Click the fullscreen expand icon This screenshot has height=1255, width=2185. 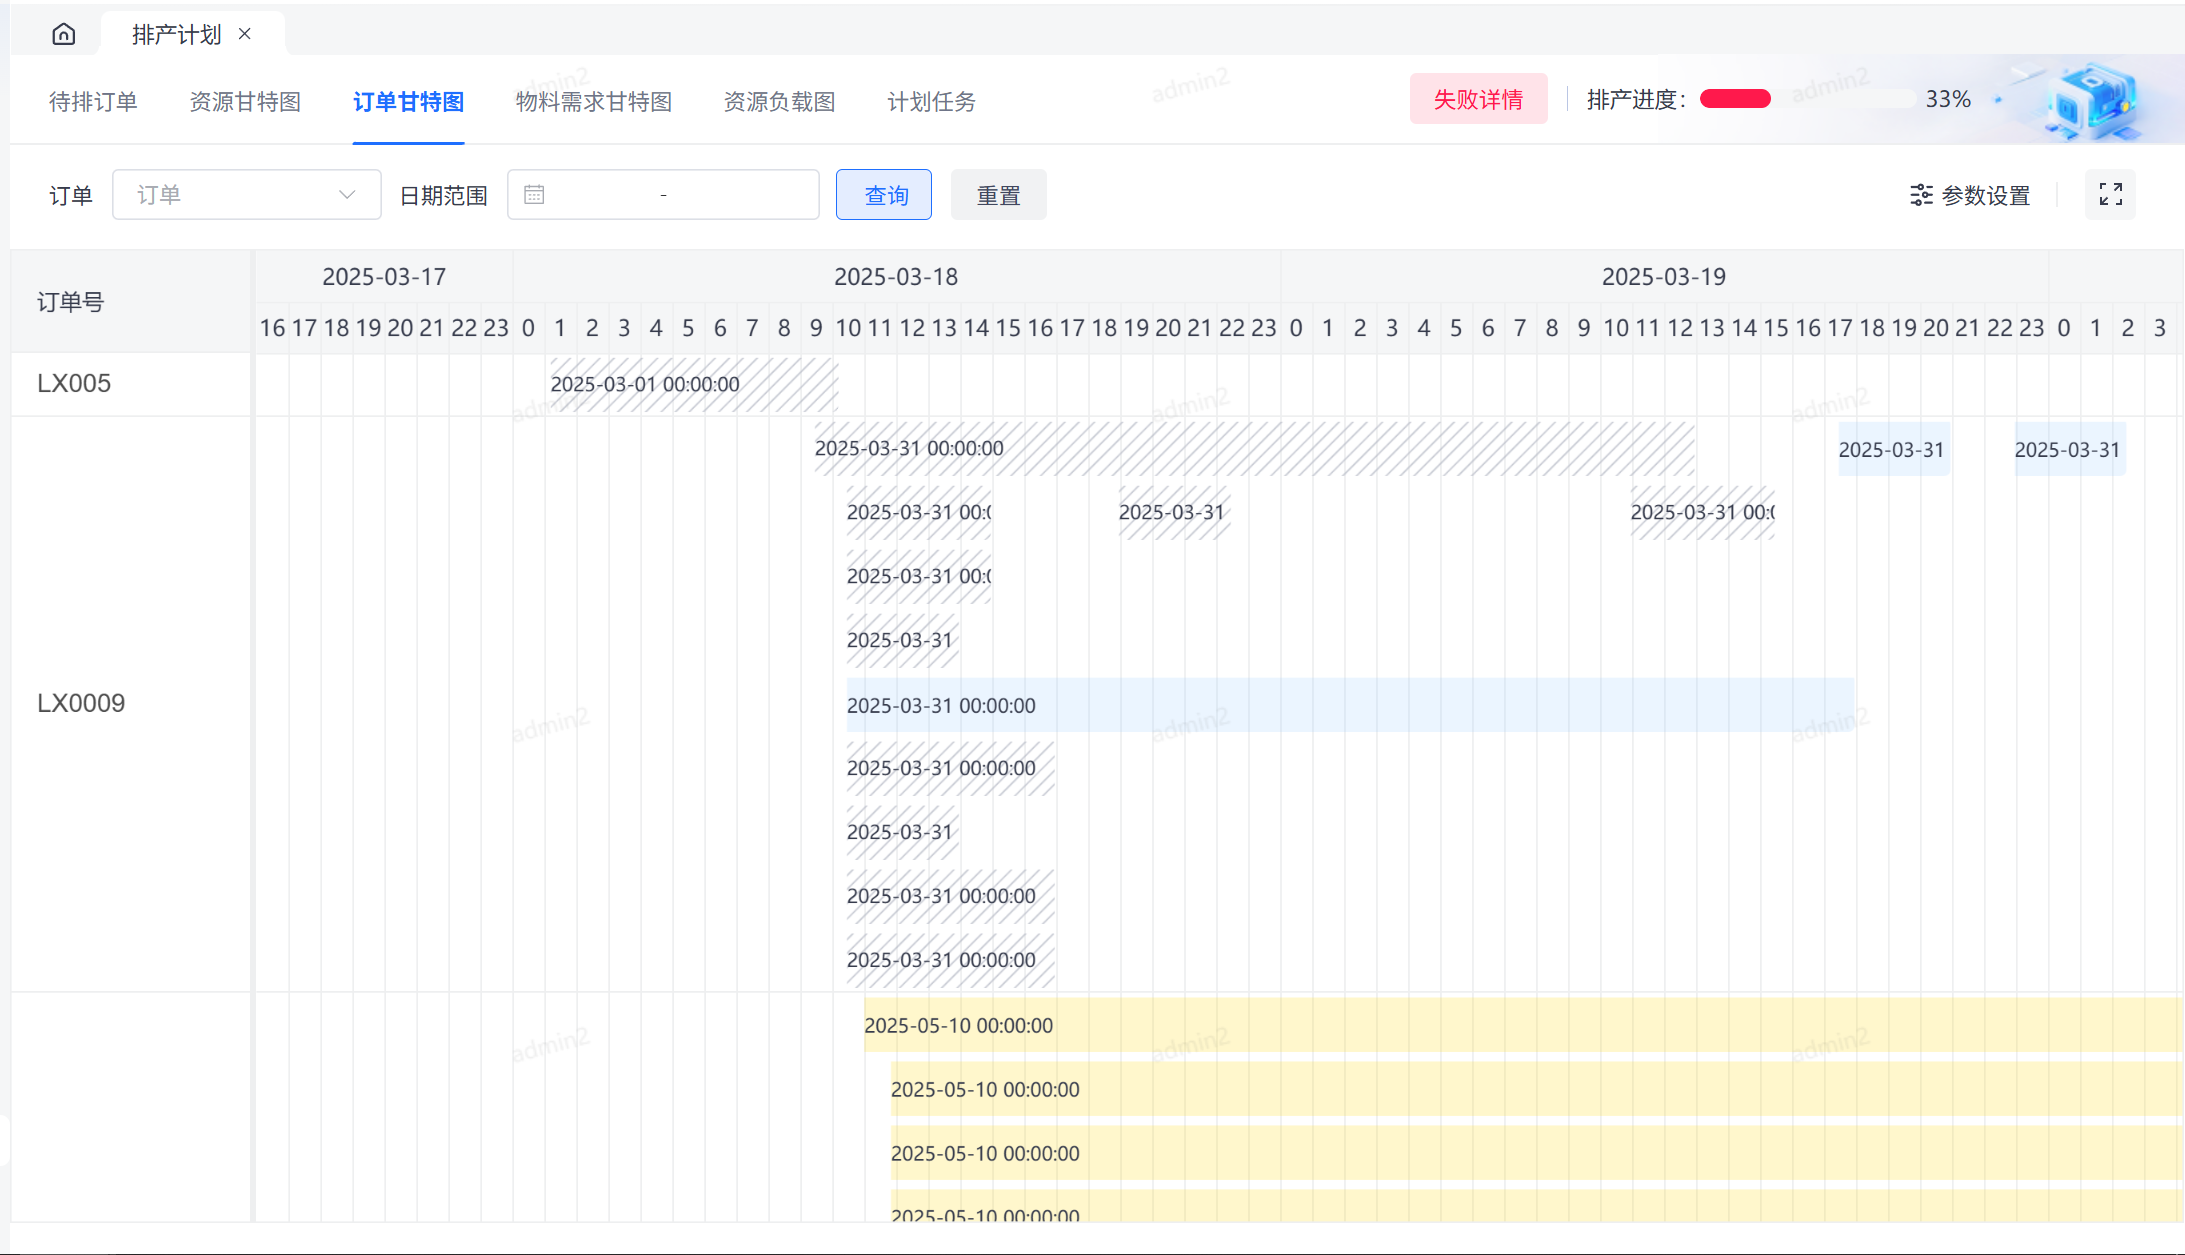2110,194
